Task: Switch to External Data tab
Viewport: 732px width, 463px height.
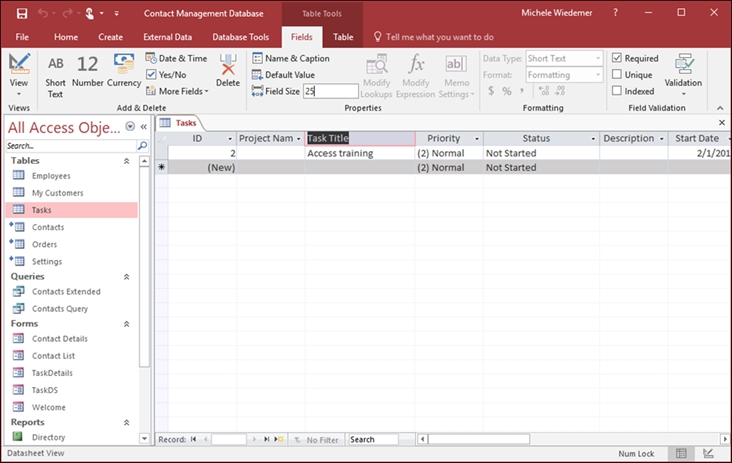Action: tap(168, 37)
